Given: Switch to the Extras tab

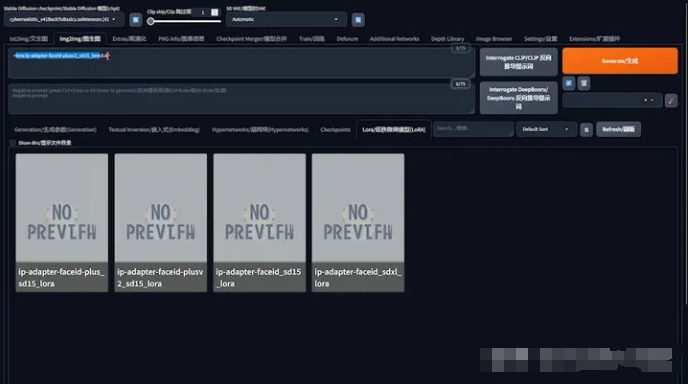Looking at the screenshot, I should (129, 39).
